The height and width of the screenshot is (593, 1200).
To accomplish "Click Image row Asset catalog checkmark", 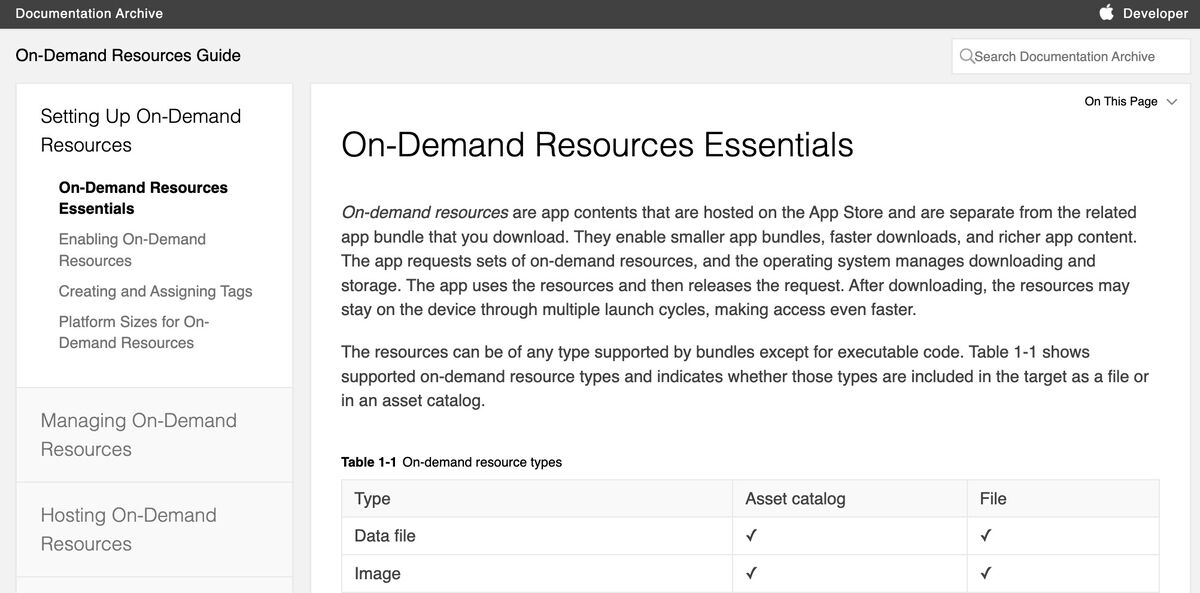I will pyautogui.click(x=751, y=574).
